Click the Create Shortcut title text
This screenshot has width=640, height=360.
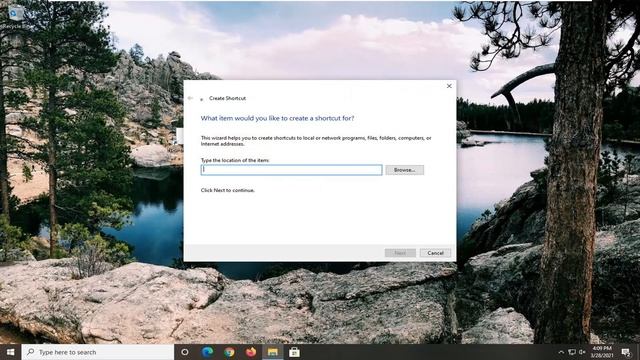tap(227, 98)
